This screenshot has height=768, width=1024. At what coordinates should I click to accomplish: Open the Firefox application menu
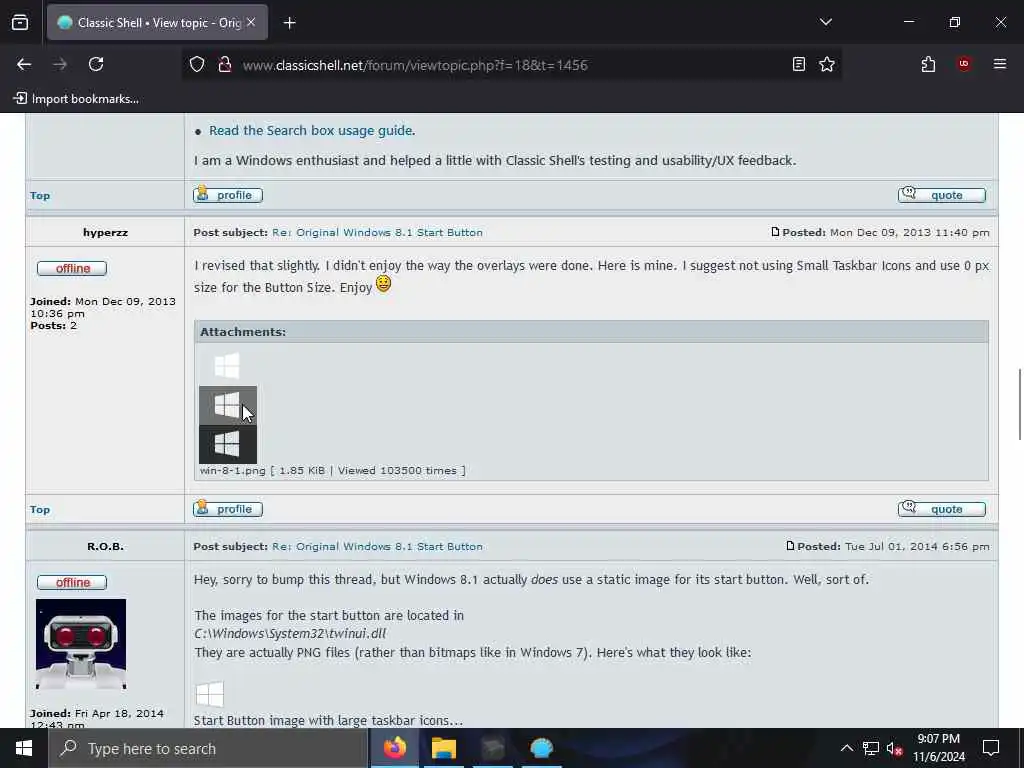1000,64
